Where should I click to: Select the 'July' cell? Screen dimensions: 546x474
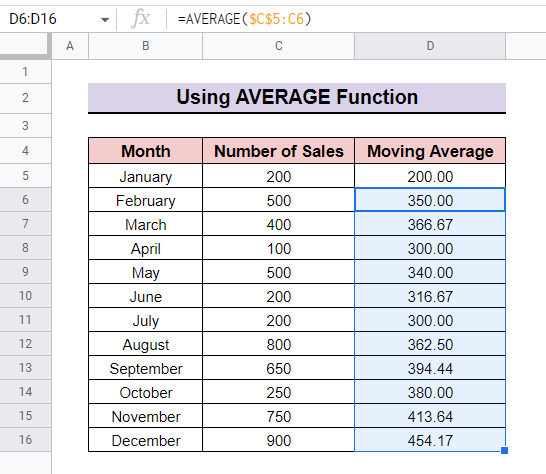(x=146, y=320)
